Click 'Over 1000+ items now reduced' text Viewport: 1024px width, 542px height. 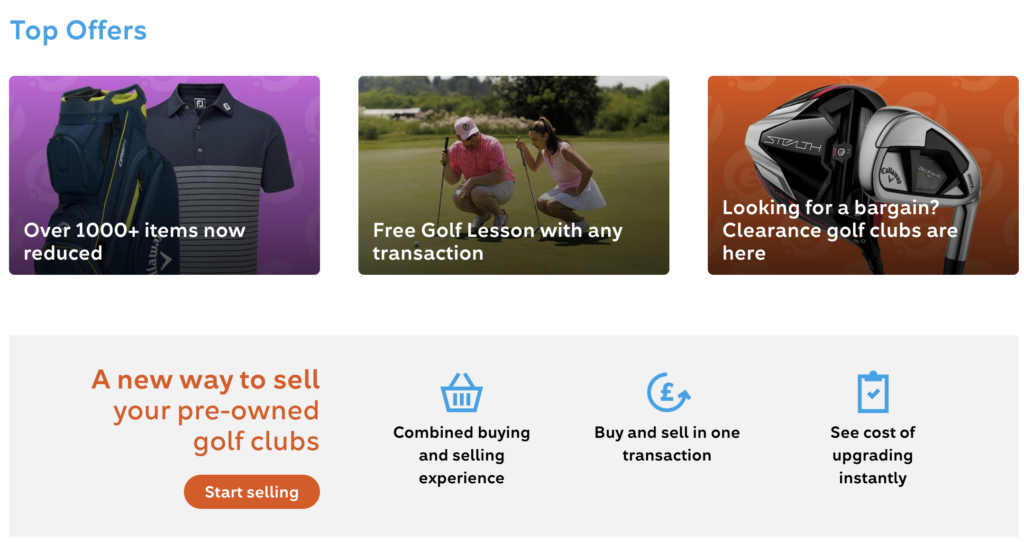point(134,241)
